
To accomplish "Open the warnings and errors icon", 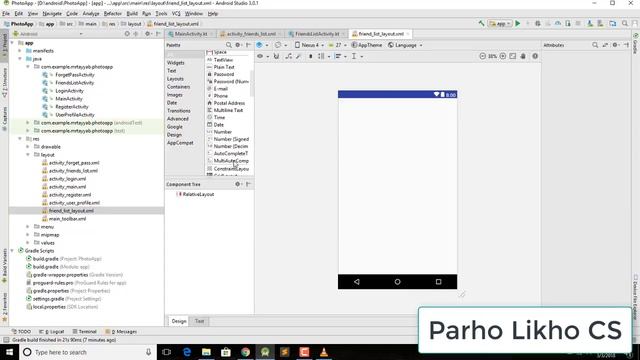I will pyautogui.click(x=535, y=56).
